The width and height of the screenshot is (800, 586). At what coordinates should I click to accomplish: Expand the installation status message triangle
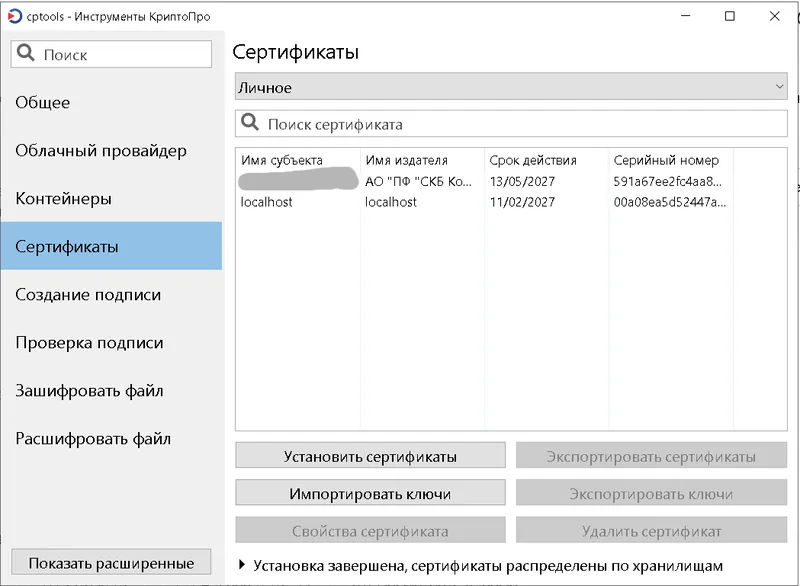pos(242,565)
